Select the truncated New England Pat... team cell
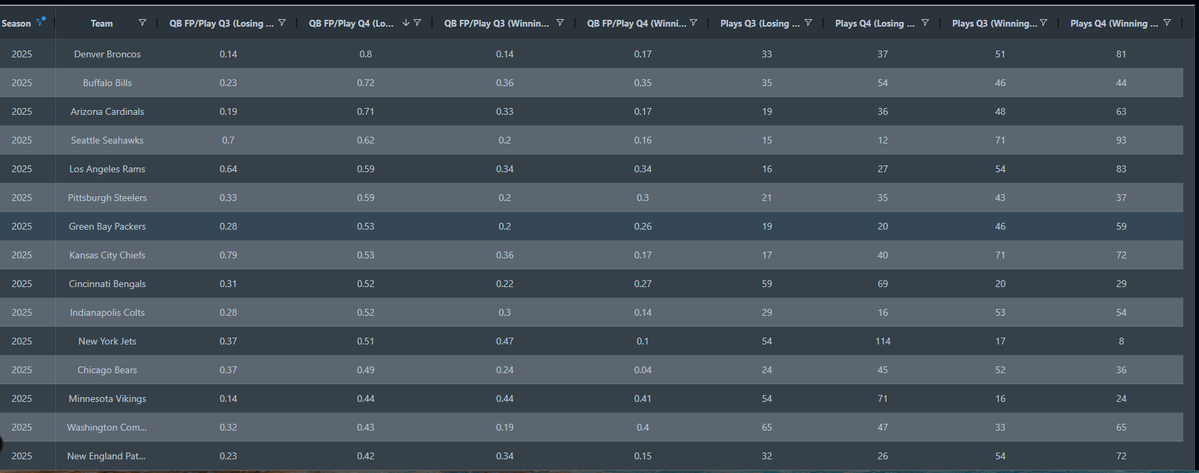Screen dimensions: 1199x473 (x=107, y=455)
